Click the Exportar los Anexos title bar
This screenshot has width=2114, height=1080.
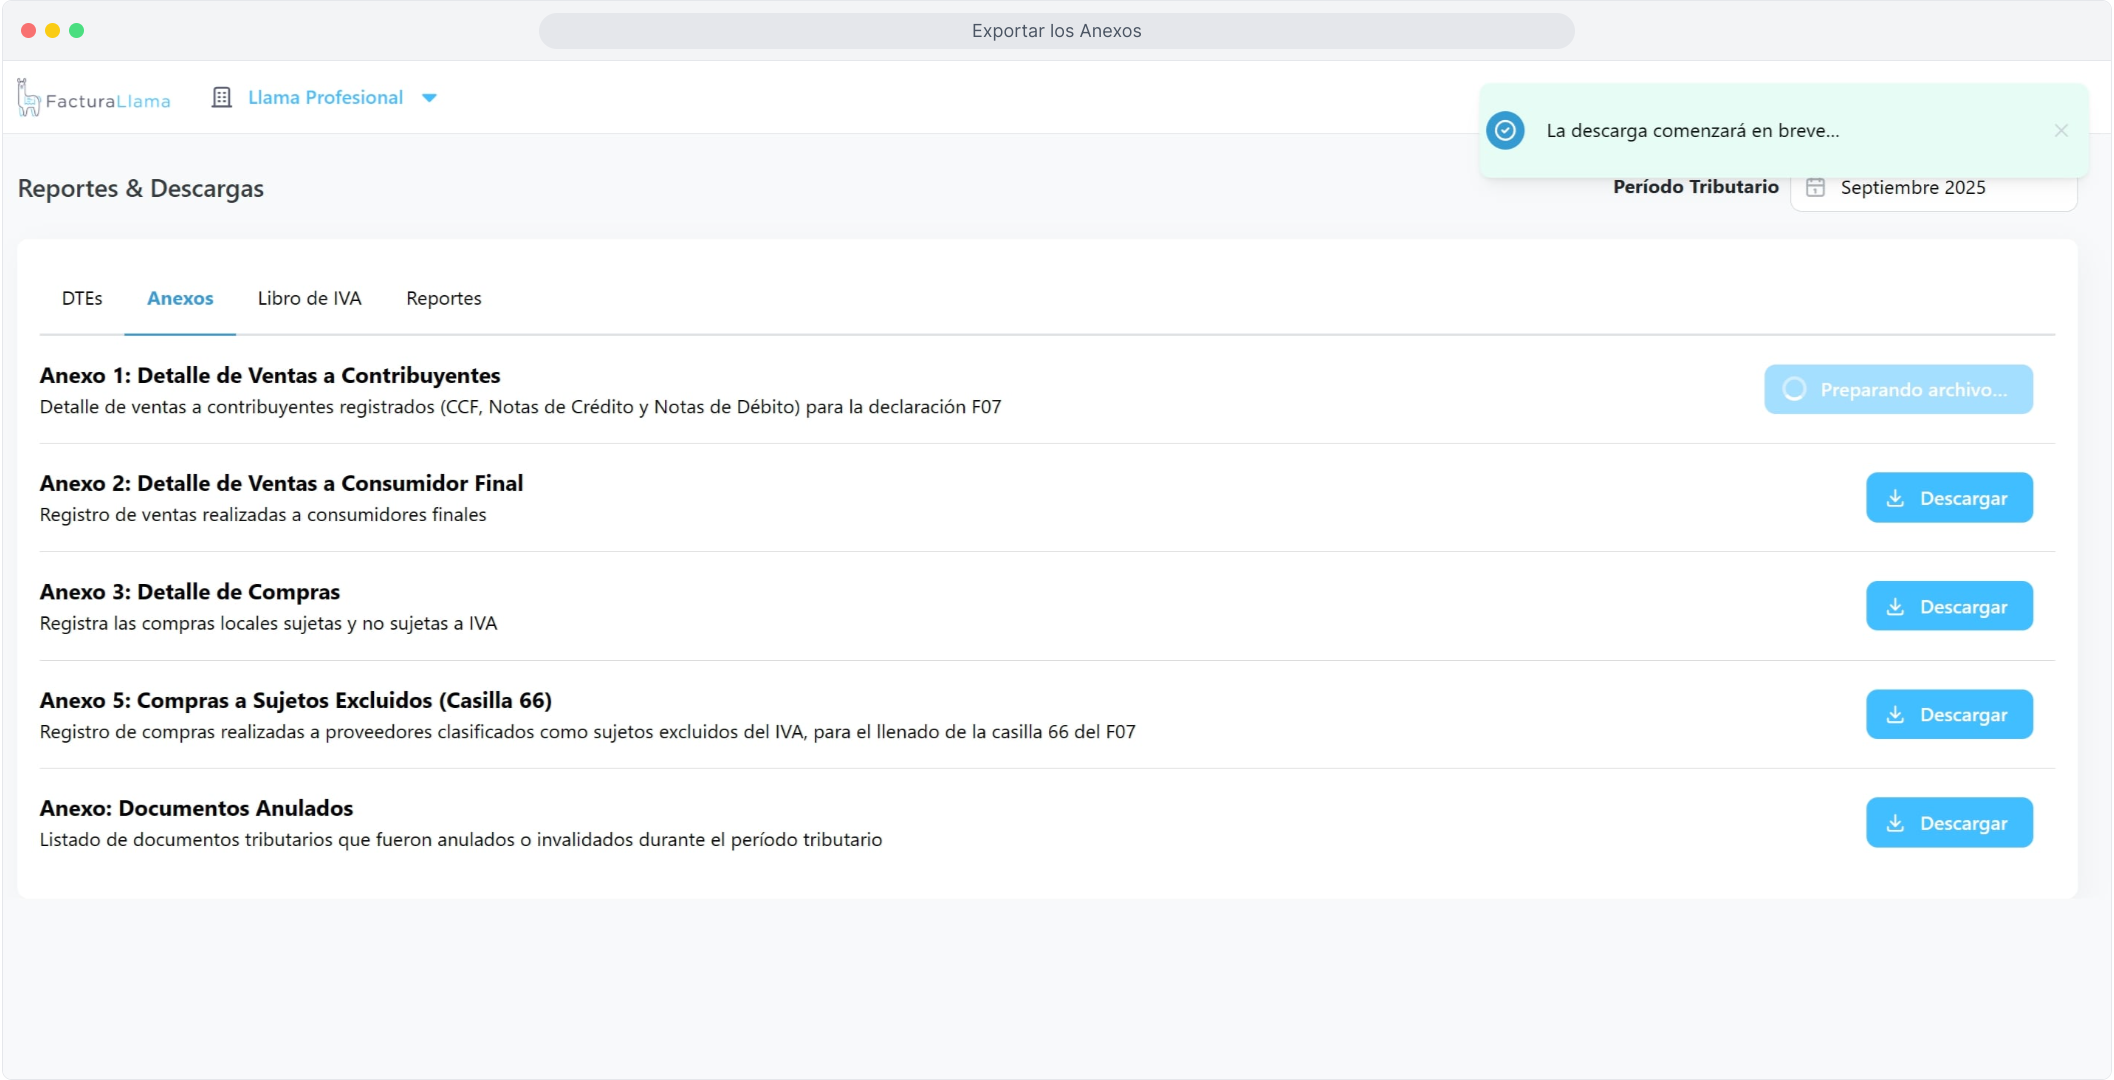click(1056, 31)
